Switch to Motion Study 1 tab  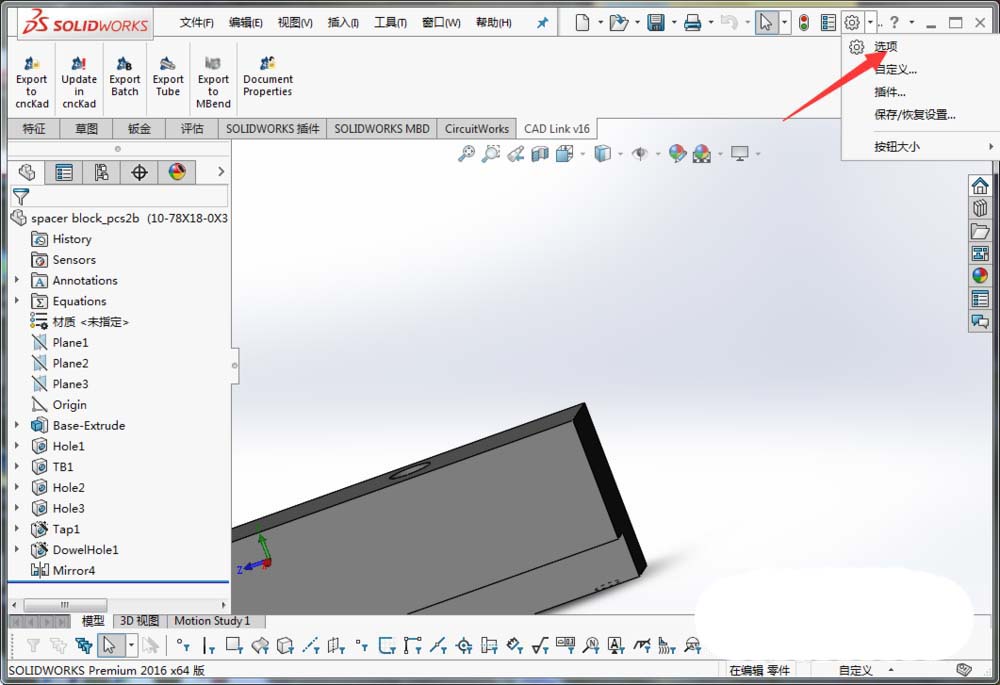tap(212, 621)
